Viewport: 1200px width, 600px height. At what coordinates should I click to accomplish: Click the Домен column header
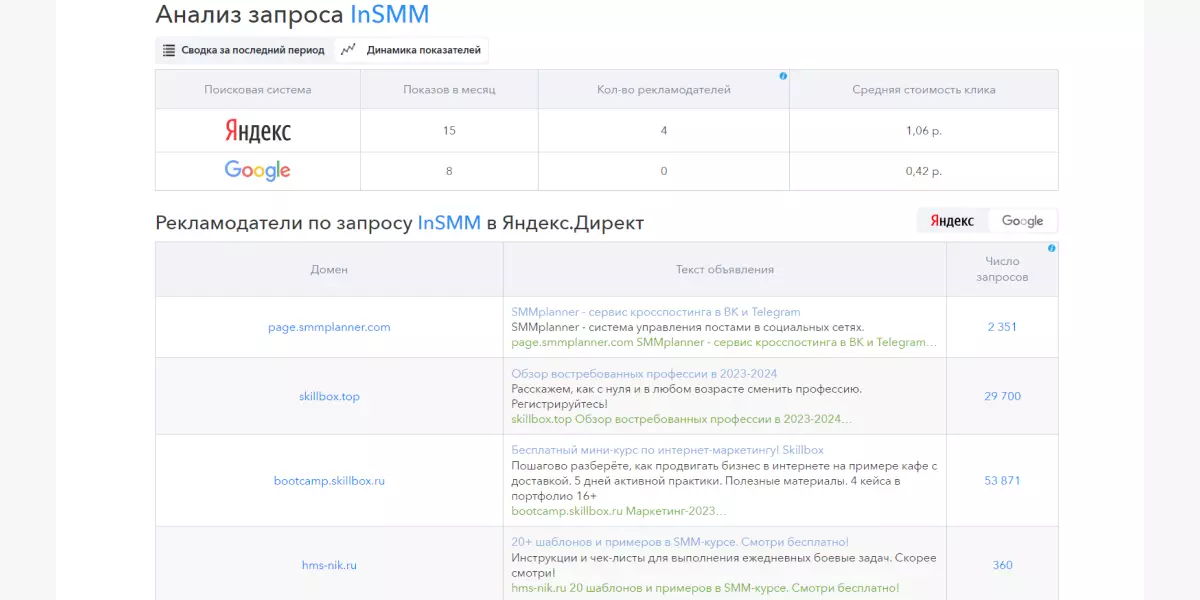[329, 269]
